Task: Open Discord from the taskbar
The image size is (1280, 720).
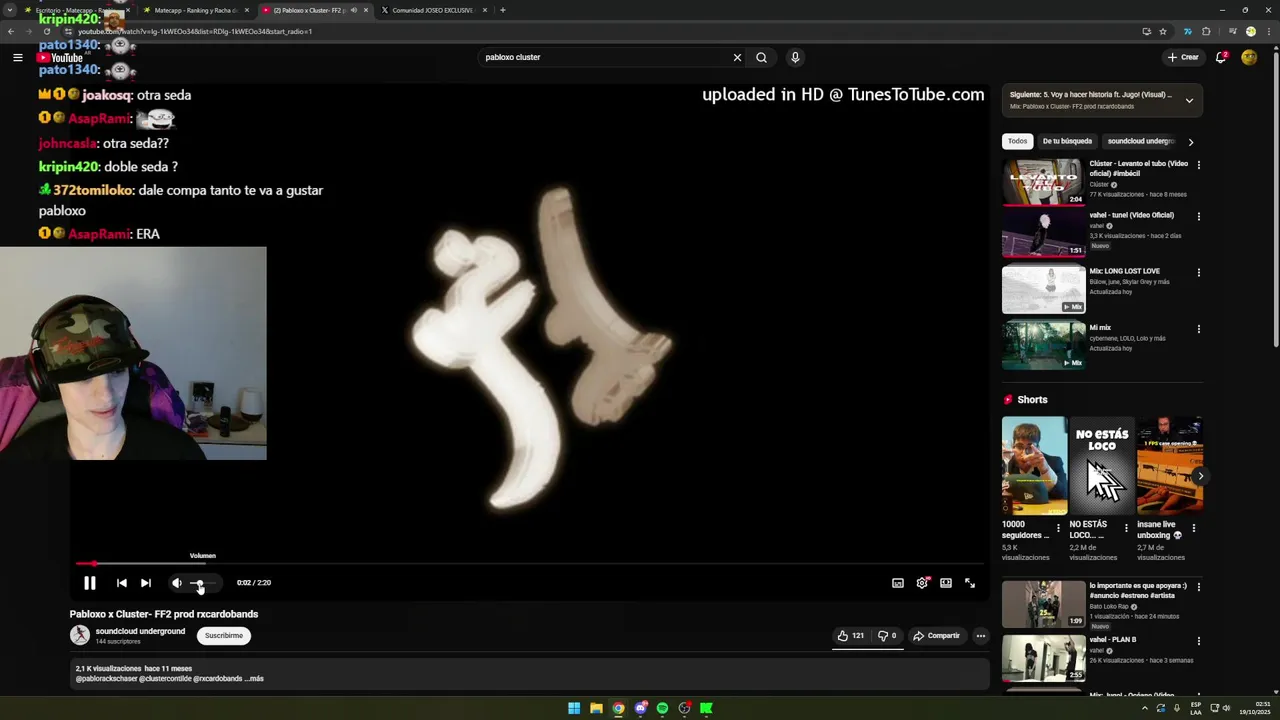Action: [x=640, y=708]
